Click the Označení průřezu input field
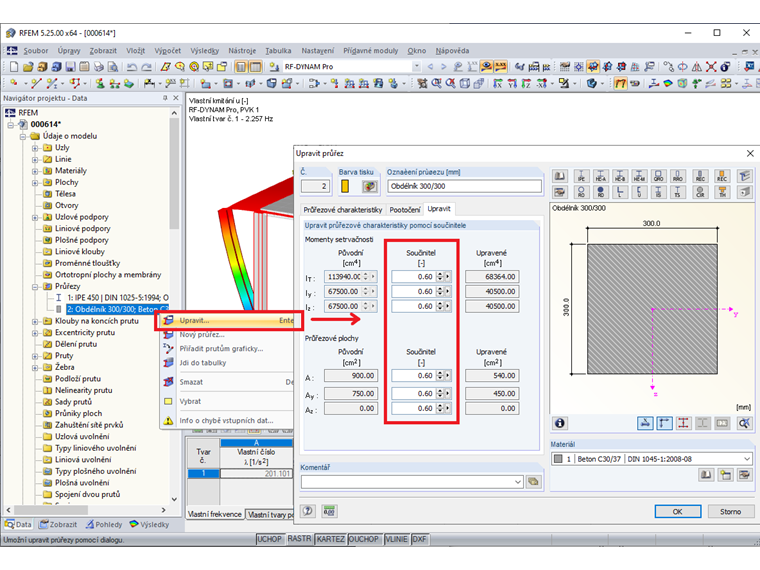This screenshot has height=570, width=760. tap(464, 186)
